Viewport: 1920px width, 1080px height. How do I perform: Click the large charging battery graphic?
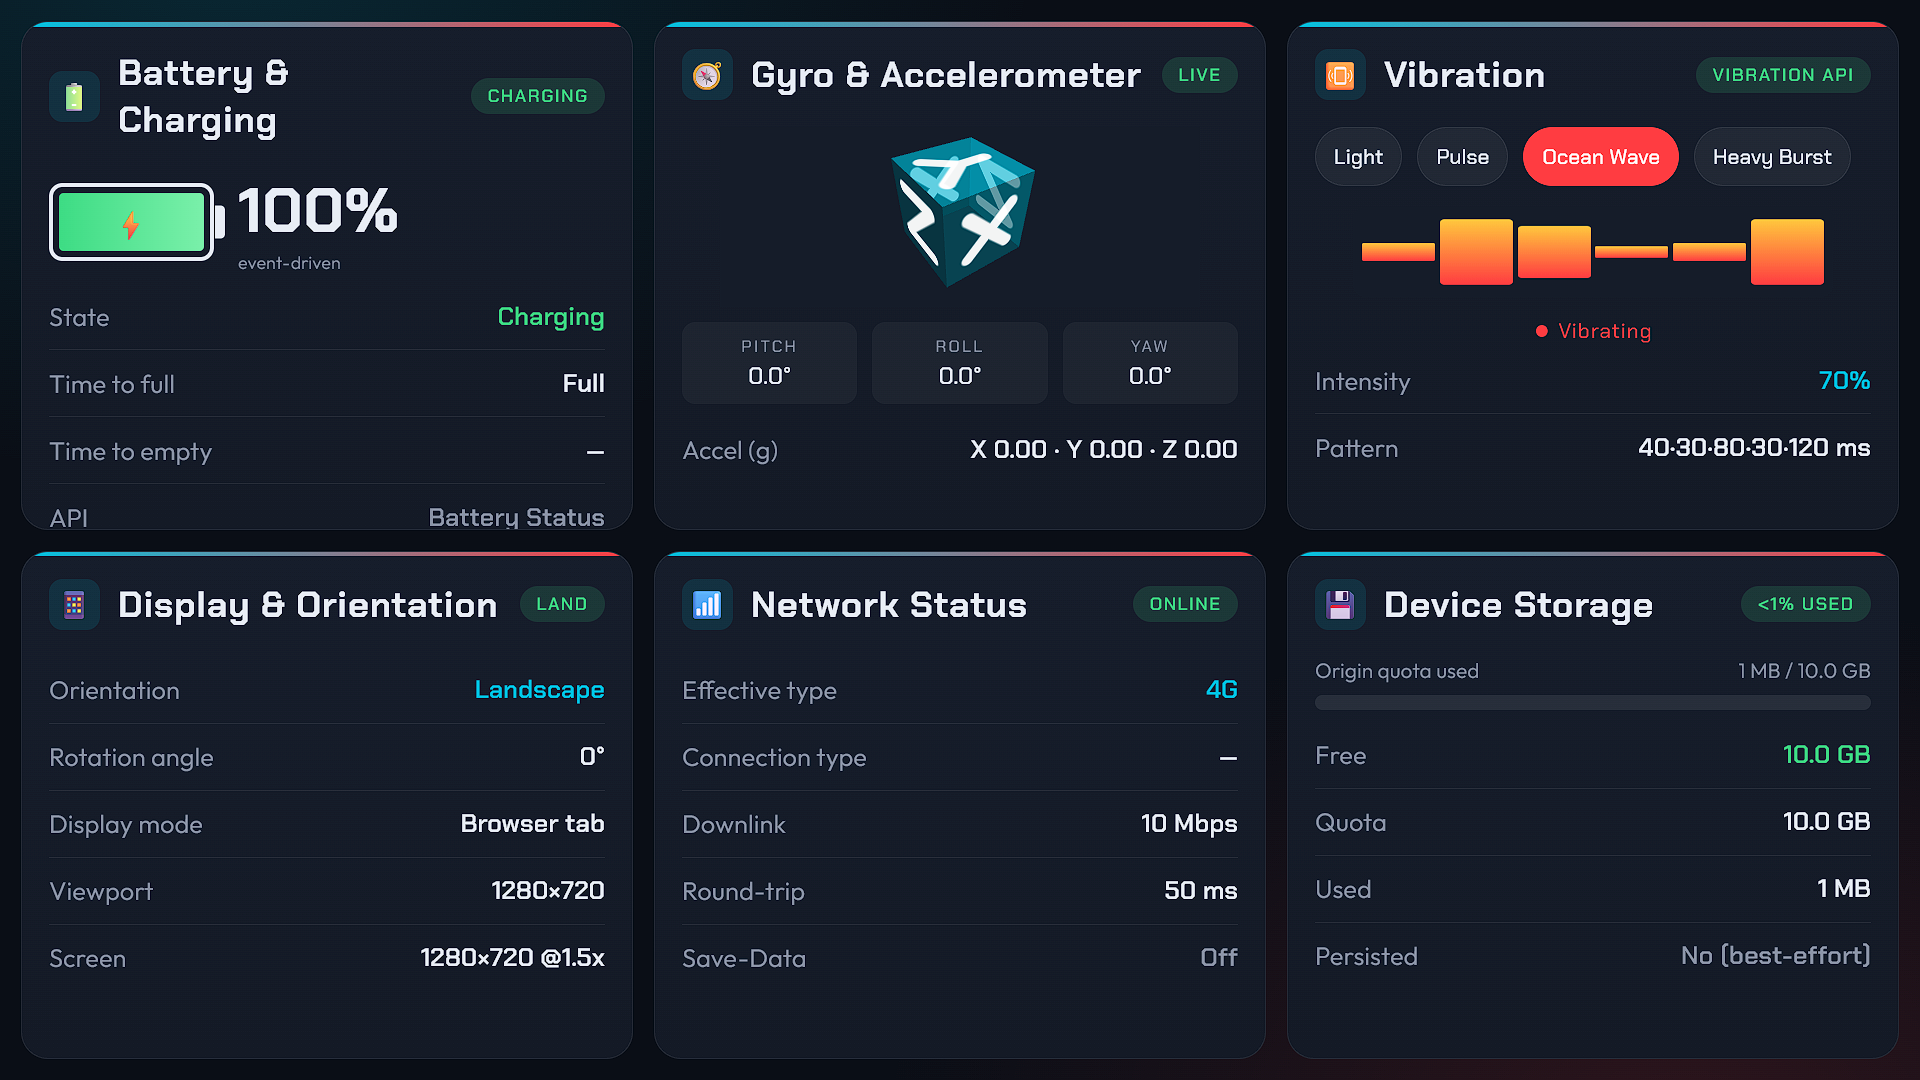137,222
